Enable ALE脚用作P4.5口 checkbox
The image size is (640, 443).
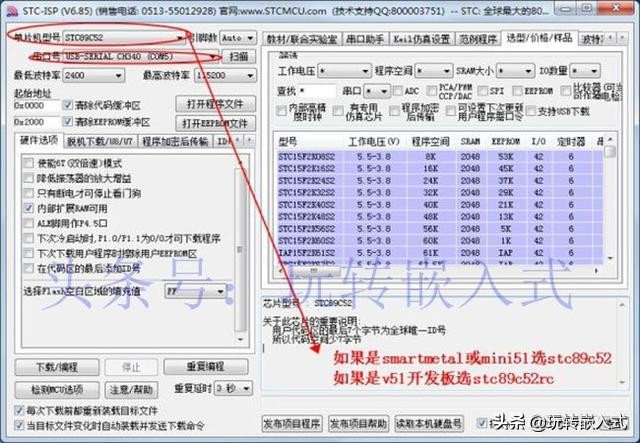click(x=28, y=223)
